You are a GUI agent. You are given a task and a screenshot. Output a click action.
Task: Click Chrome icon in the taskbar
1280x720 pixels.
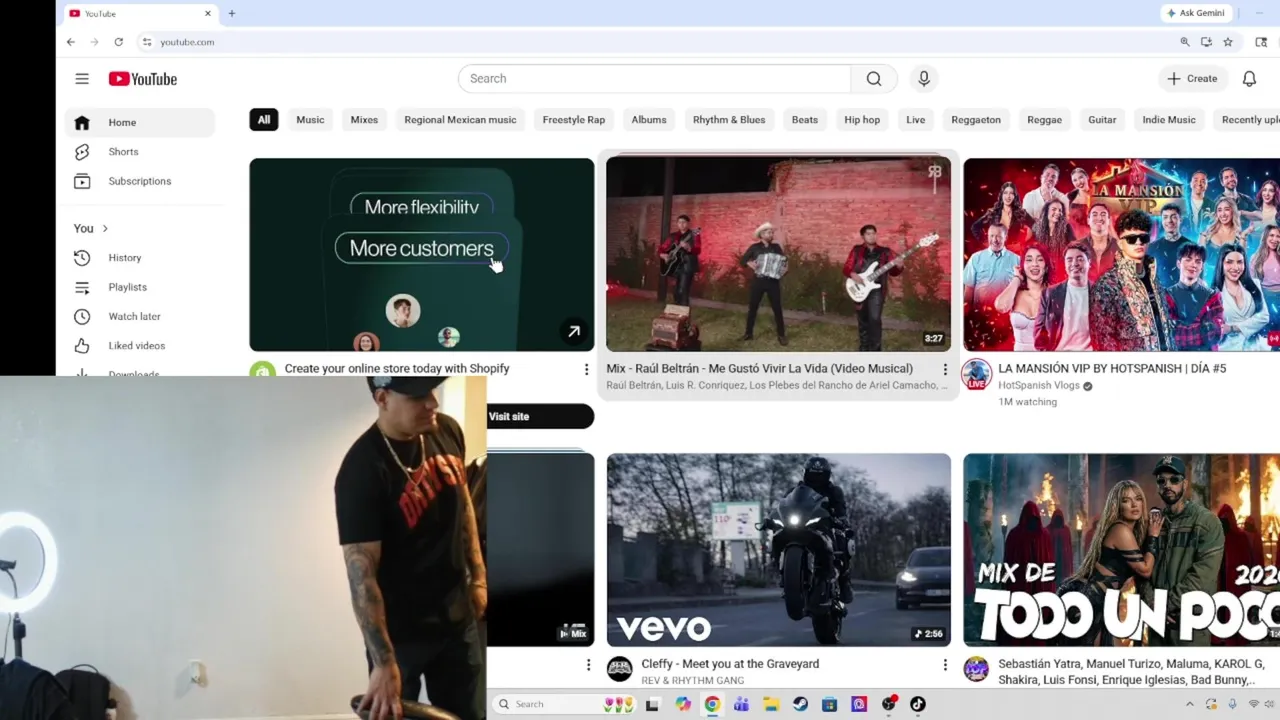point(712,704)
